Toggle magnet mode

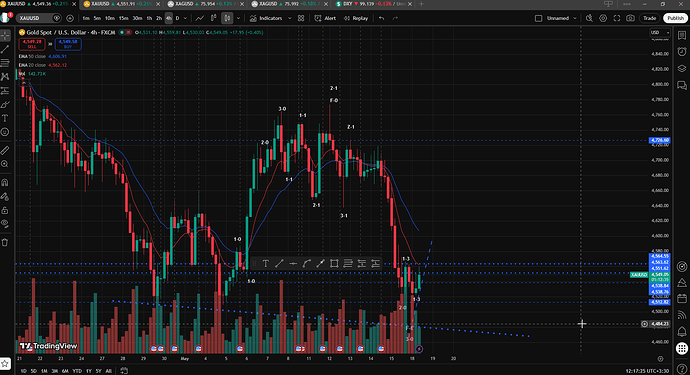click(5, 182)
